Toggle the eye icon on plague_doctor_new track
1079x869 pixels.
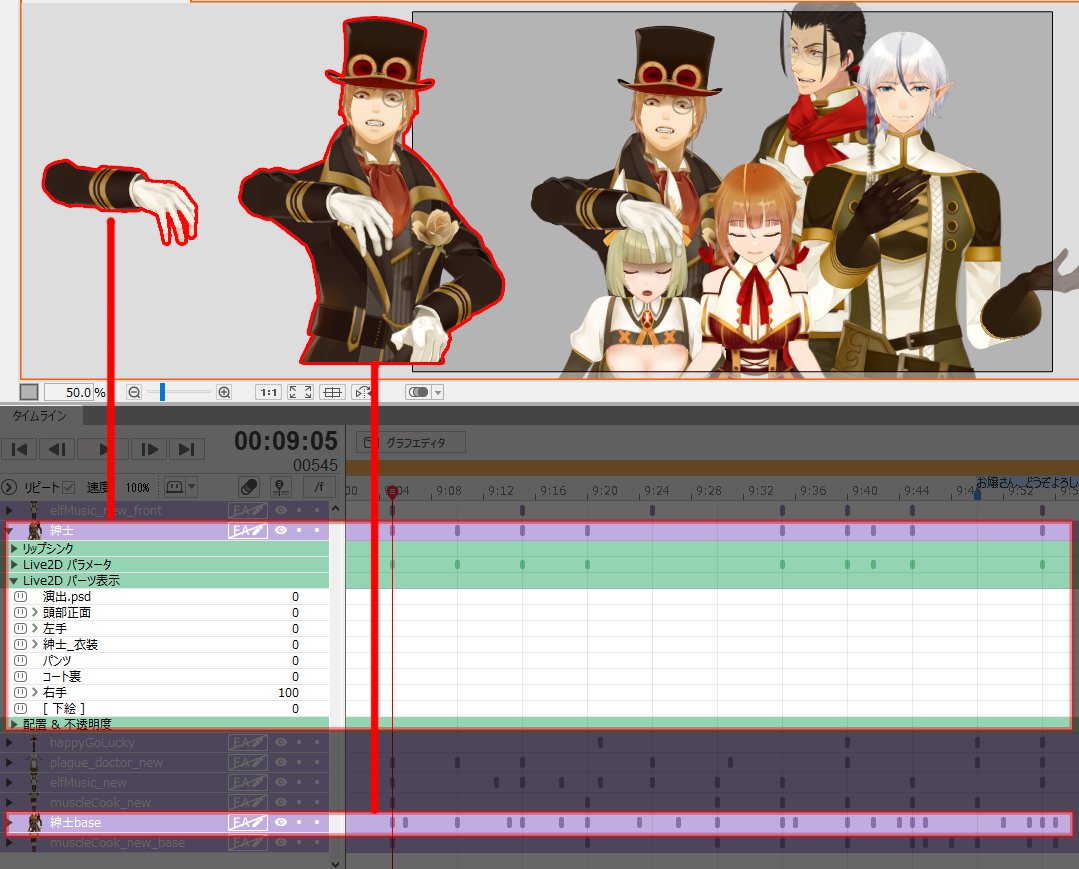[281, 762]
